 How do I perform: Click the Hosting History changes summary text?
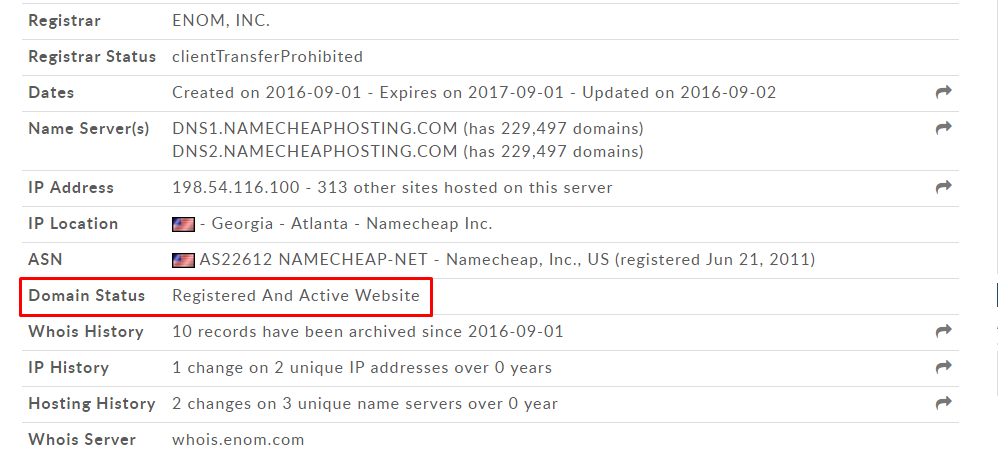click(365, 404)
